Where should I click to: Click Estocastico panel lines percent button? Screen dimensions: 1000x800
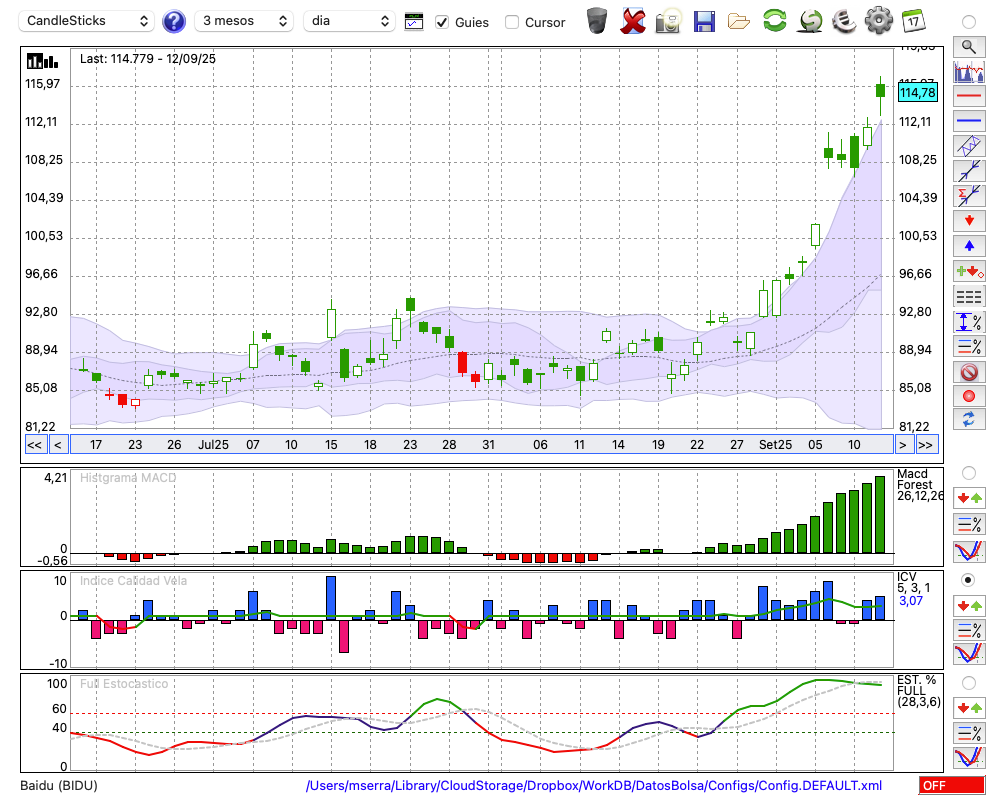click(x=969, y=733)
